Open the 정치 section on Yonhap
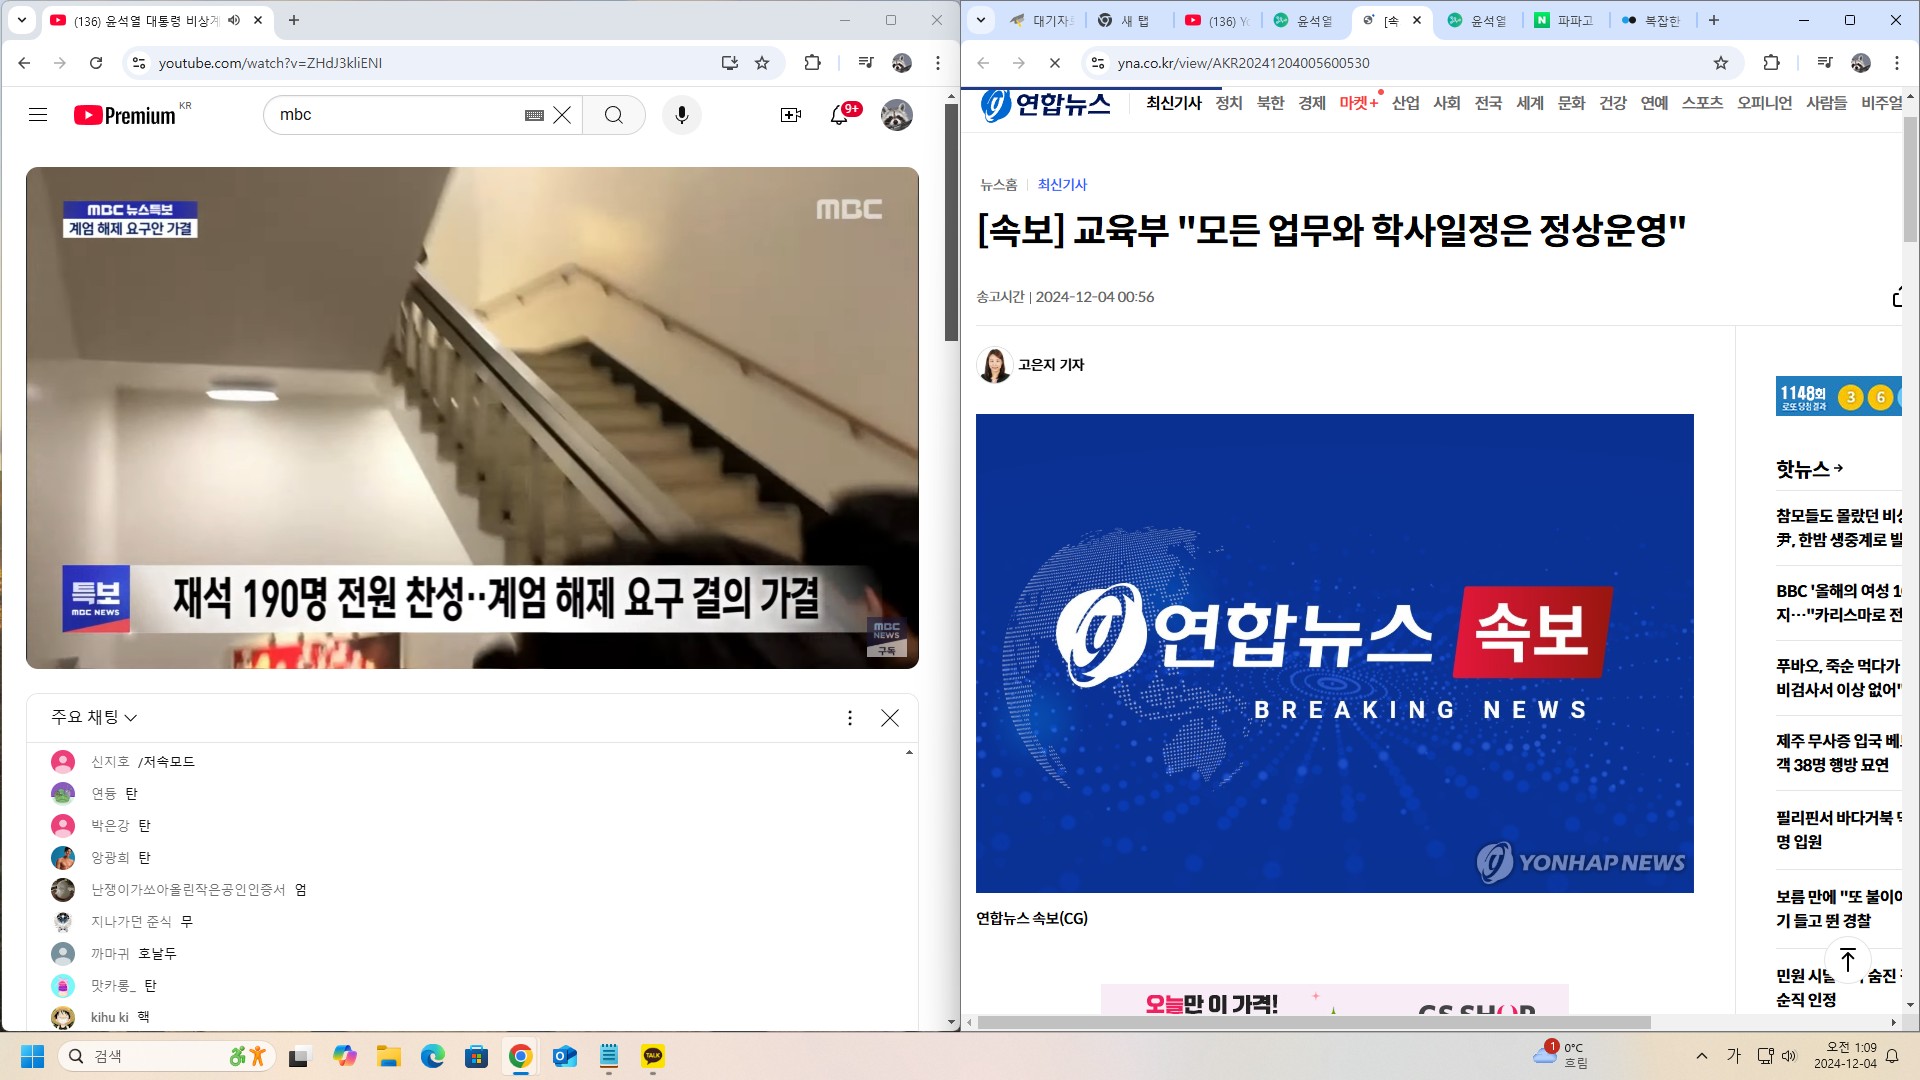1920x1080 pixels. pos(1229,103)
